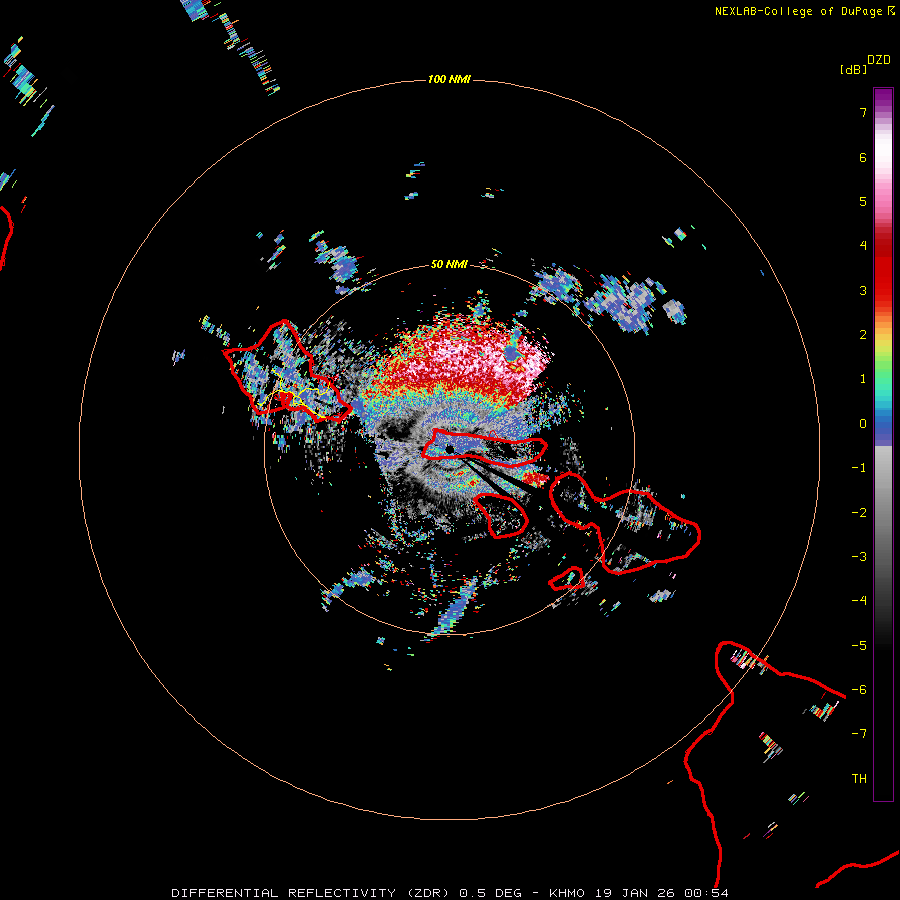Click the TH label on the legend

click(859, 778)
